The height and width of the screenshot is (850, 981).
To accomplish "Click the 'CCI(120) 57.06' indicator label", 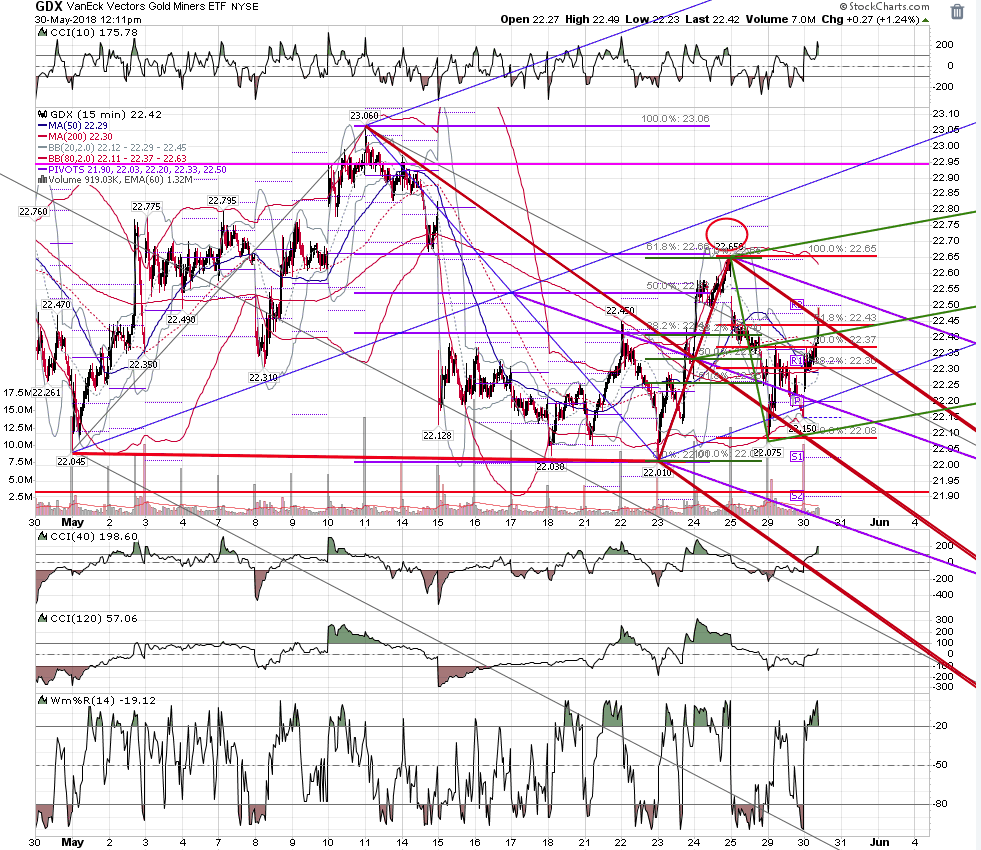I will (x=94, y=619).
